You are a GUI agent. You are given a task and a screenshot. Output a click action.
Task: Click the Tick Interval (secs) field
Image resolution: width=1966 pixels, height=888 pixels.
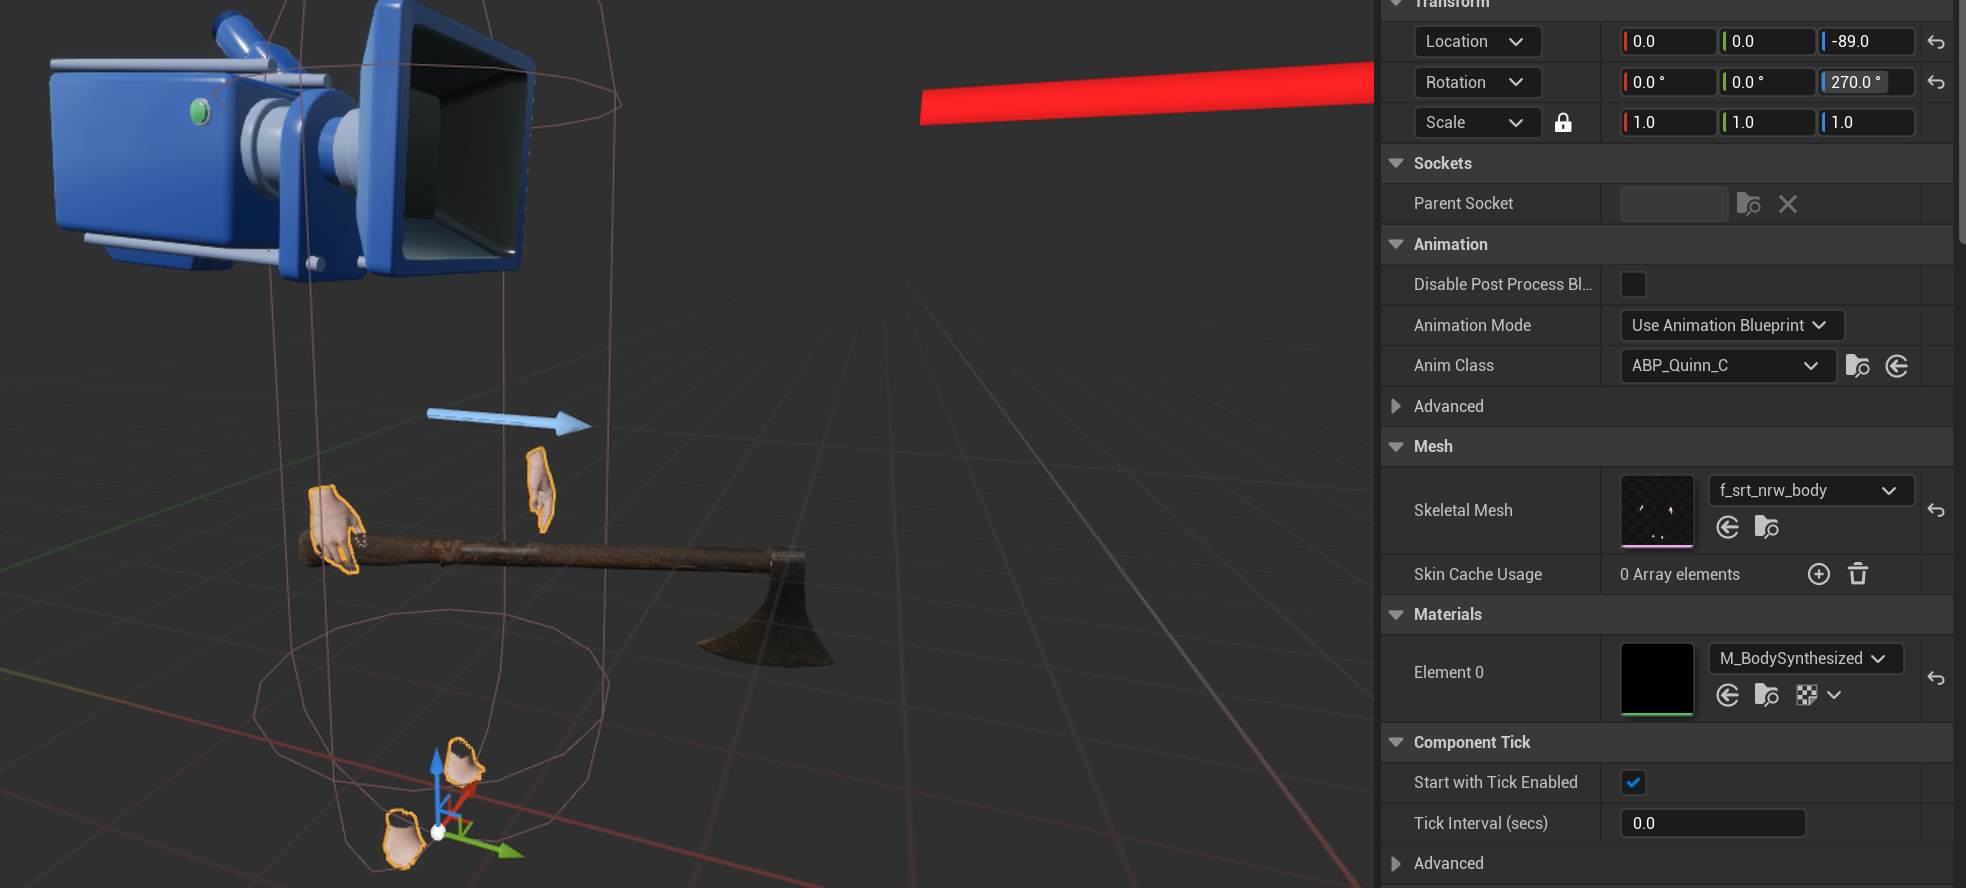1713,823
